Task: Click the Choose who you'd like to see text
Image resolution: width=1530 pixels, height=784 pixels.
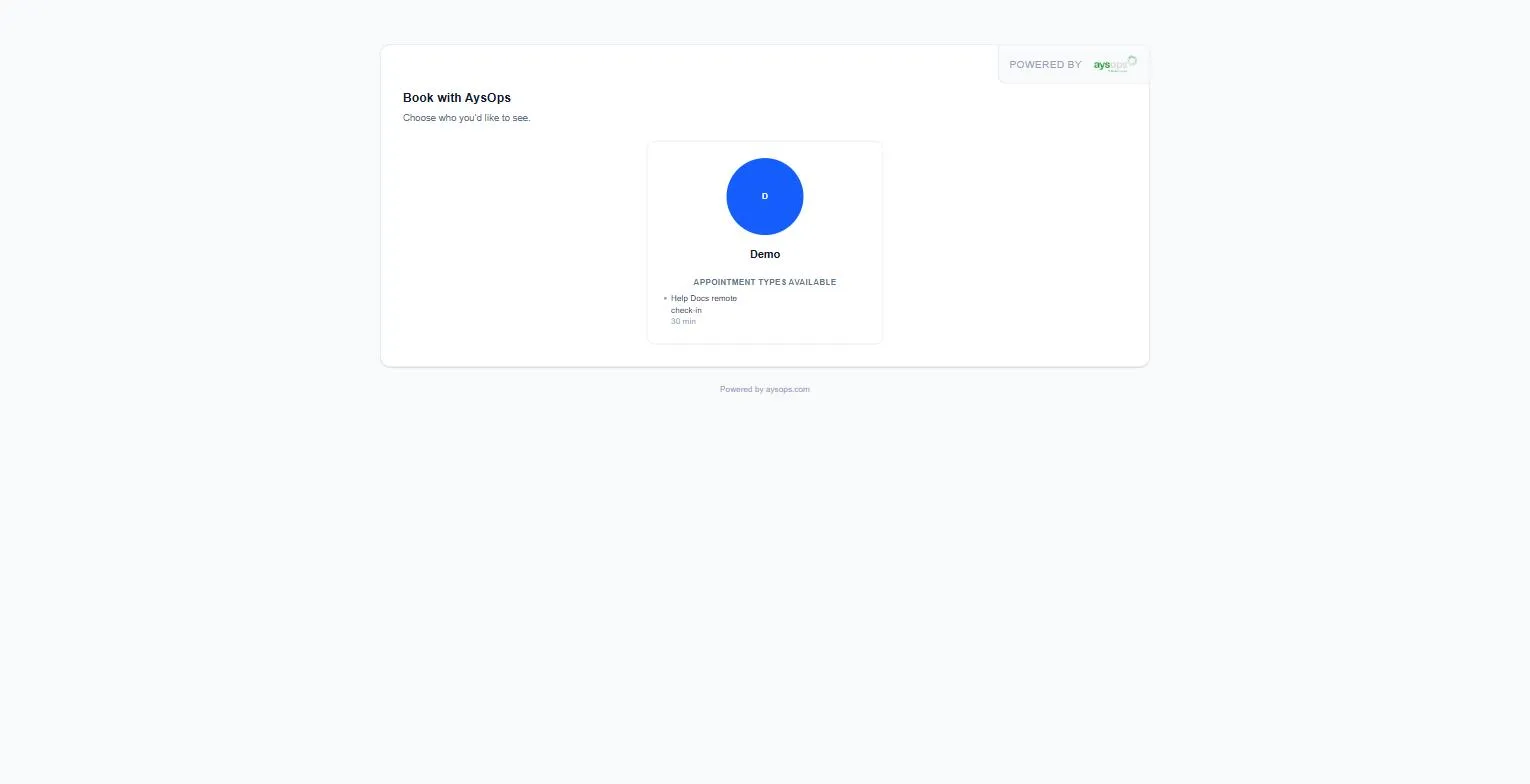Action: click(x=467, y=118)
